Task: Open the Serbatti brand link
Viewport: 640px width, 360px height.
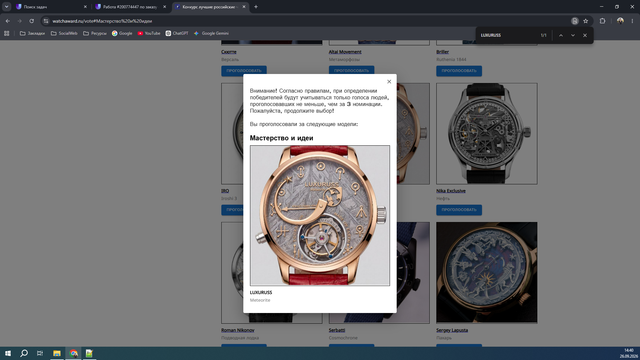Action: [x=337, y=330]
